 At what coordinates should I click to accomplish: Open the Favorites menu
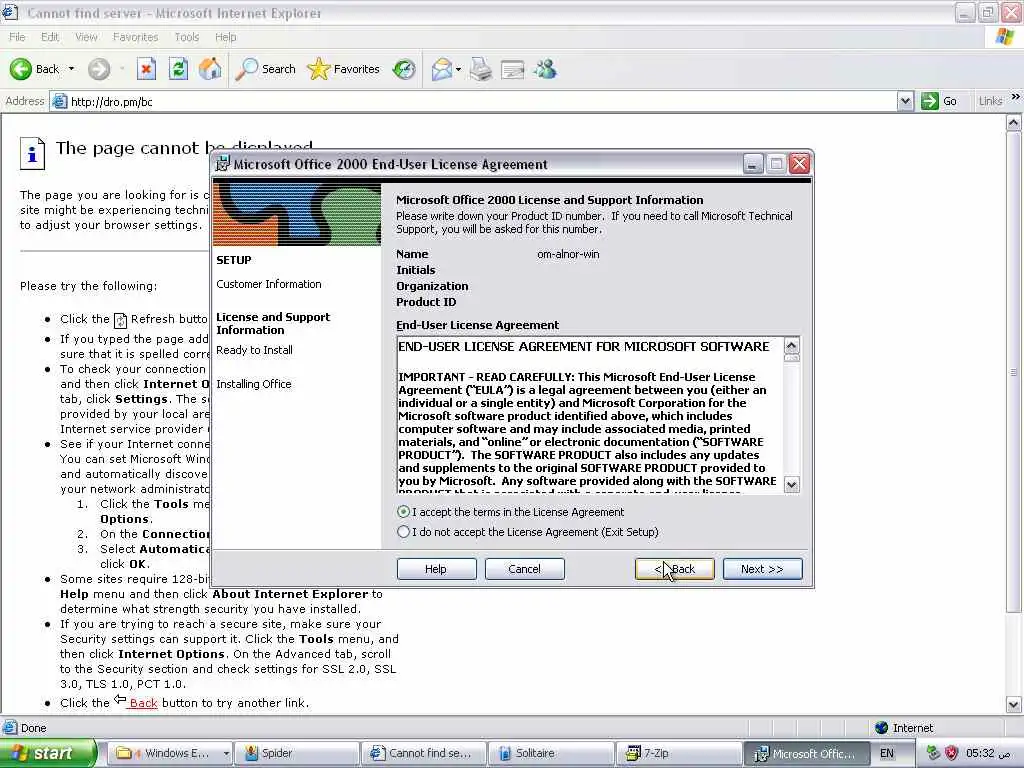pos(135,37)
